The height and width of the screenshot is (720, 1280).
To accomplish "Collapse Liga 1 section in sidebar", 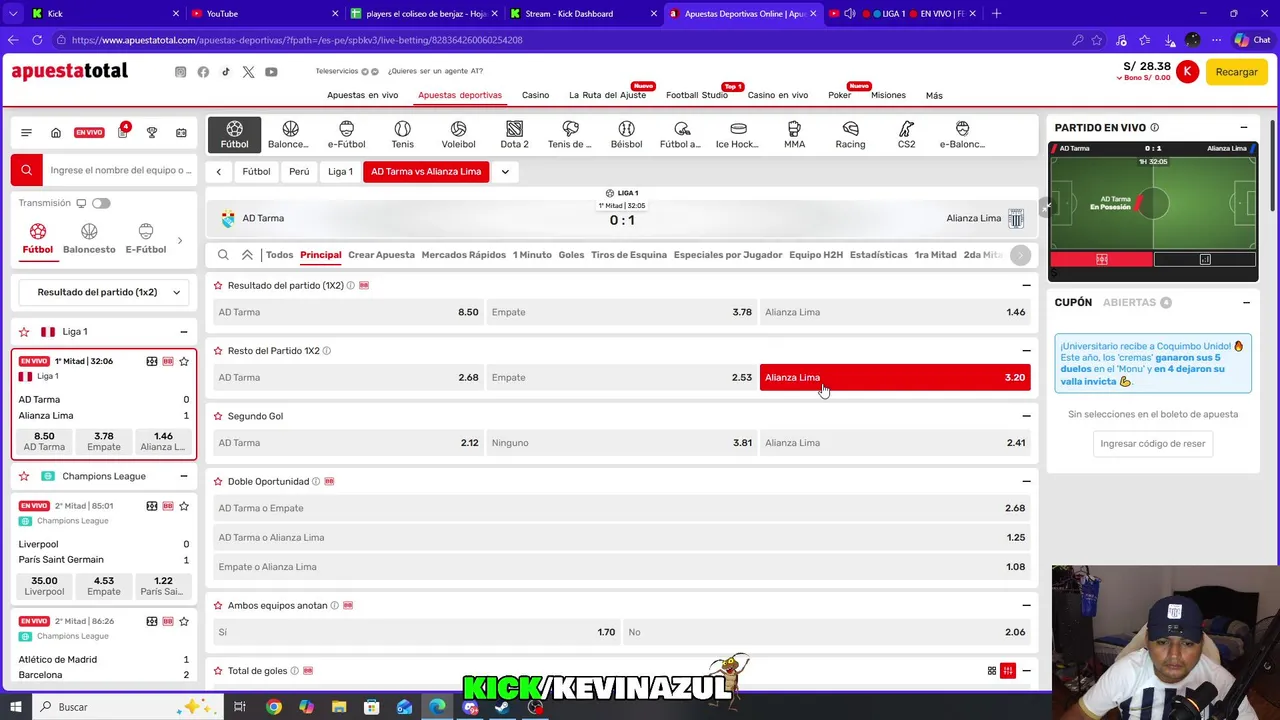I will click(x=184, y=331).
